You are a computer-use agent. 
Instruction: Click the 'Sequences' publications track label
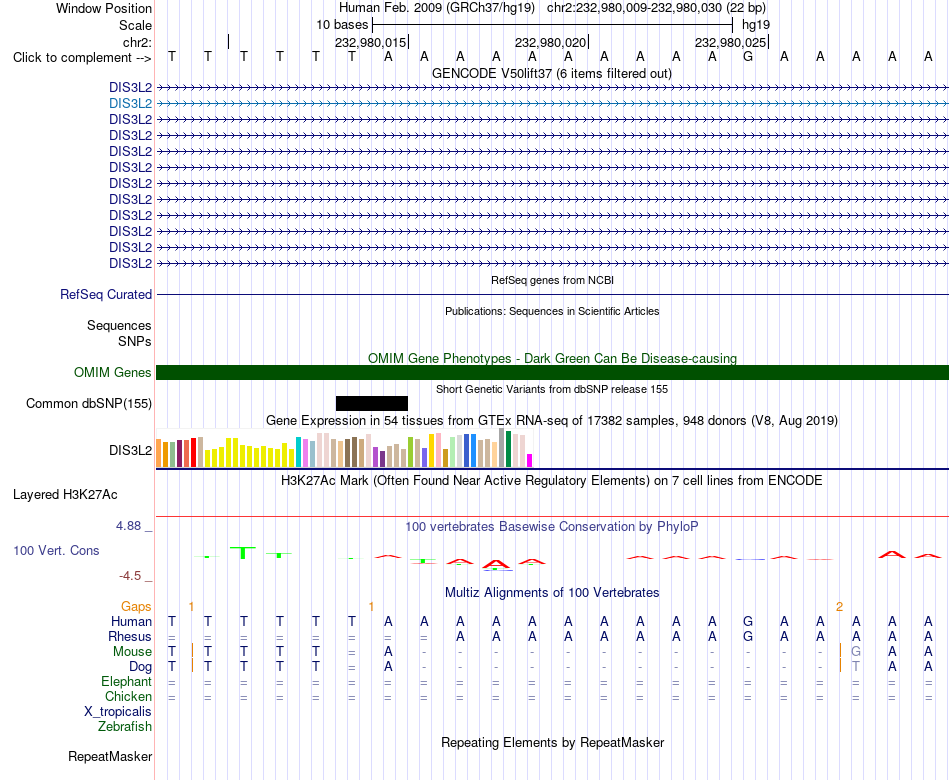119,325
